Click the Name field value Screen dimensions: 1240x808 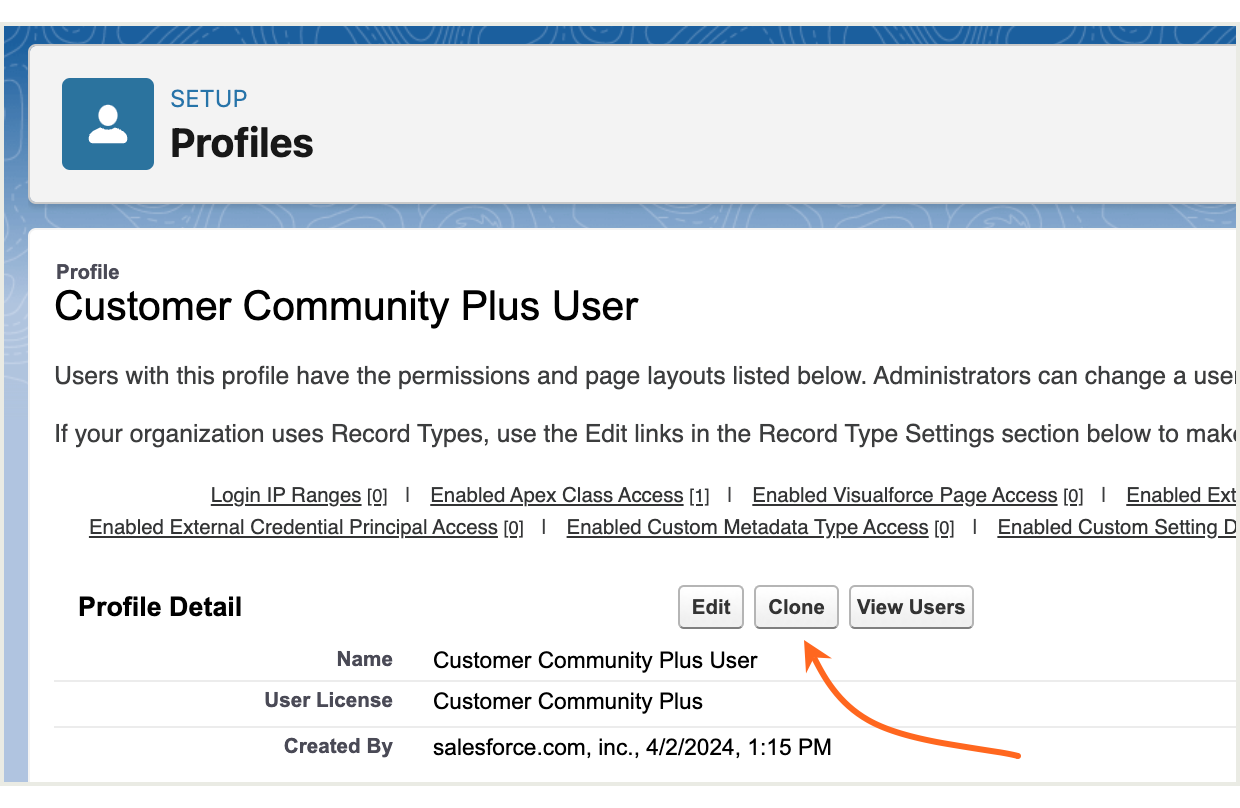click(x=595, y=660)
